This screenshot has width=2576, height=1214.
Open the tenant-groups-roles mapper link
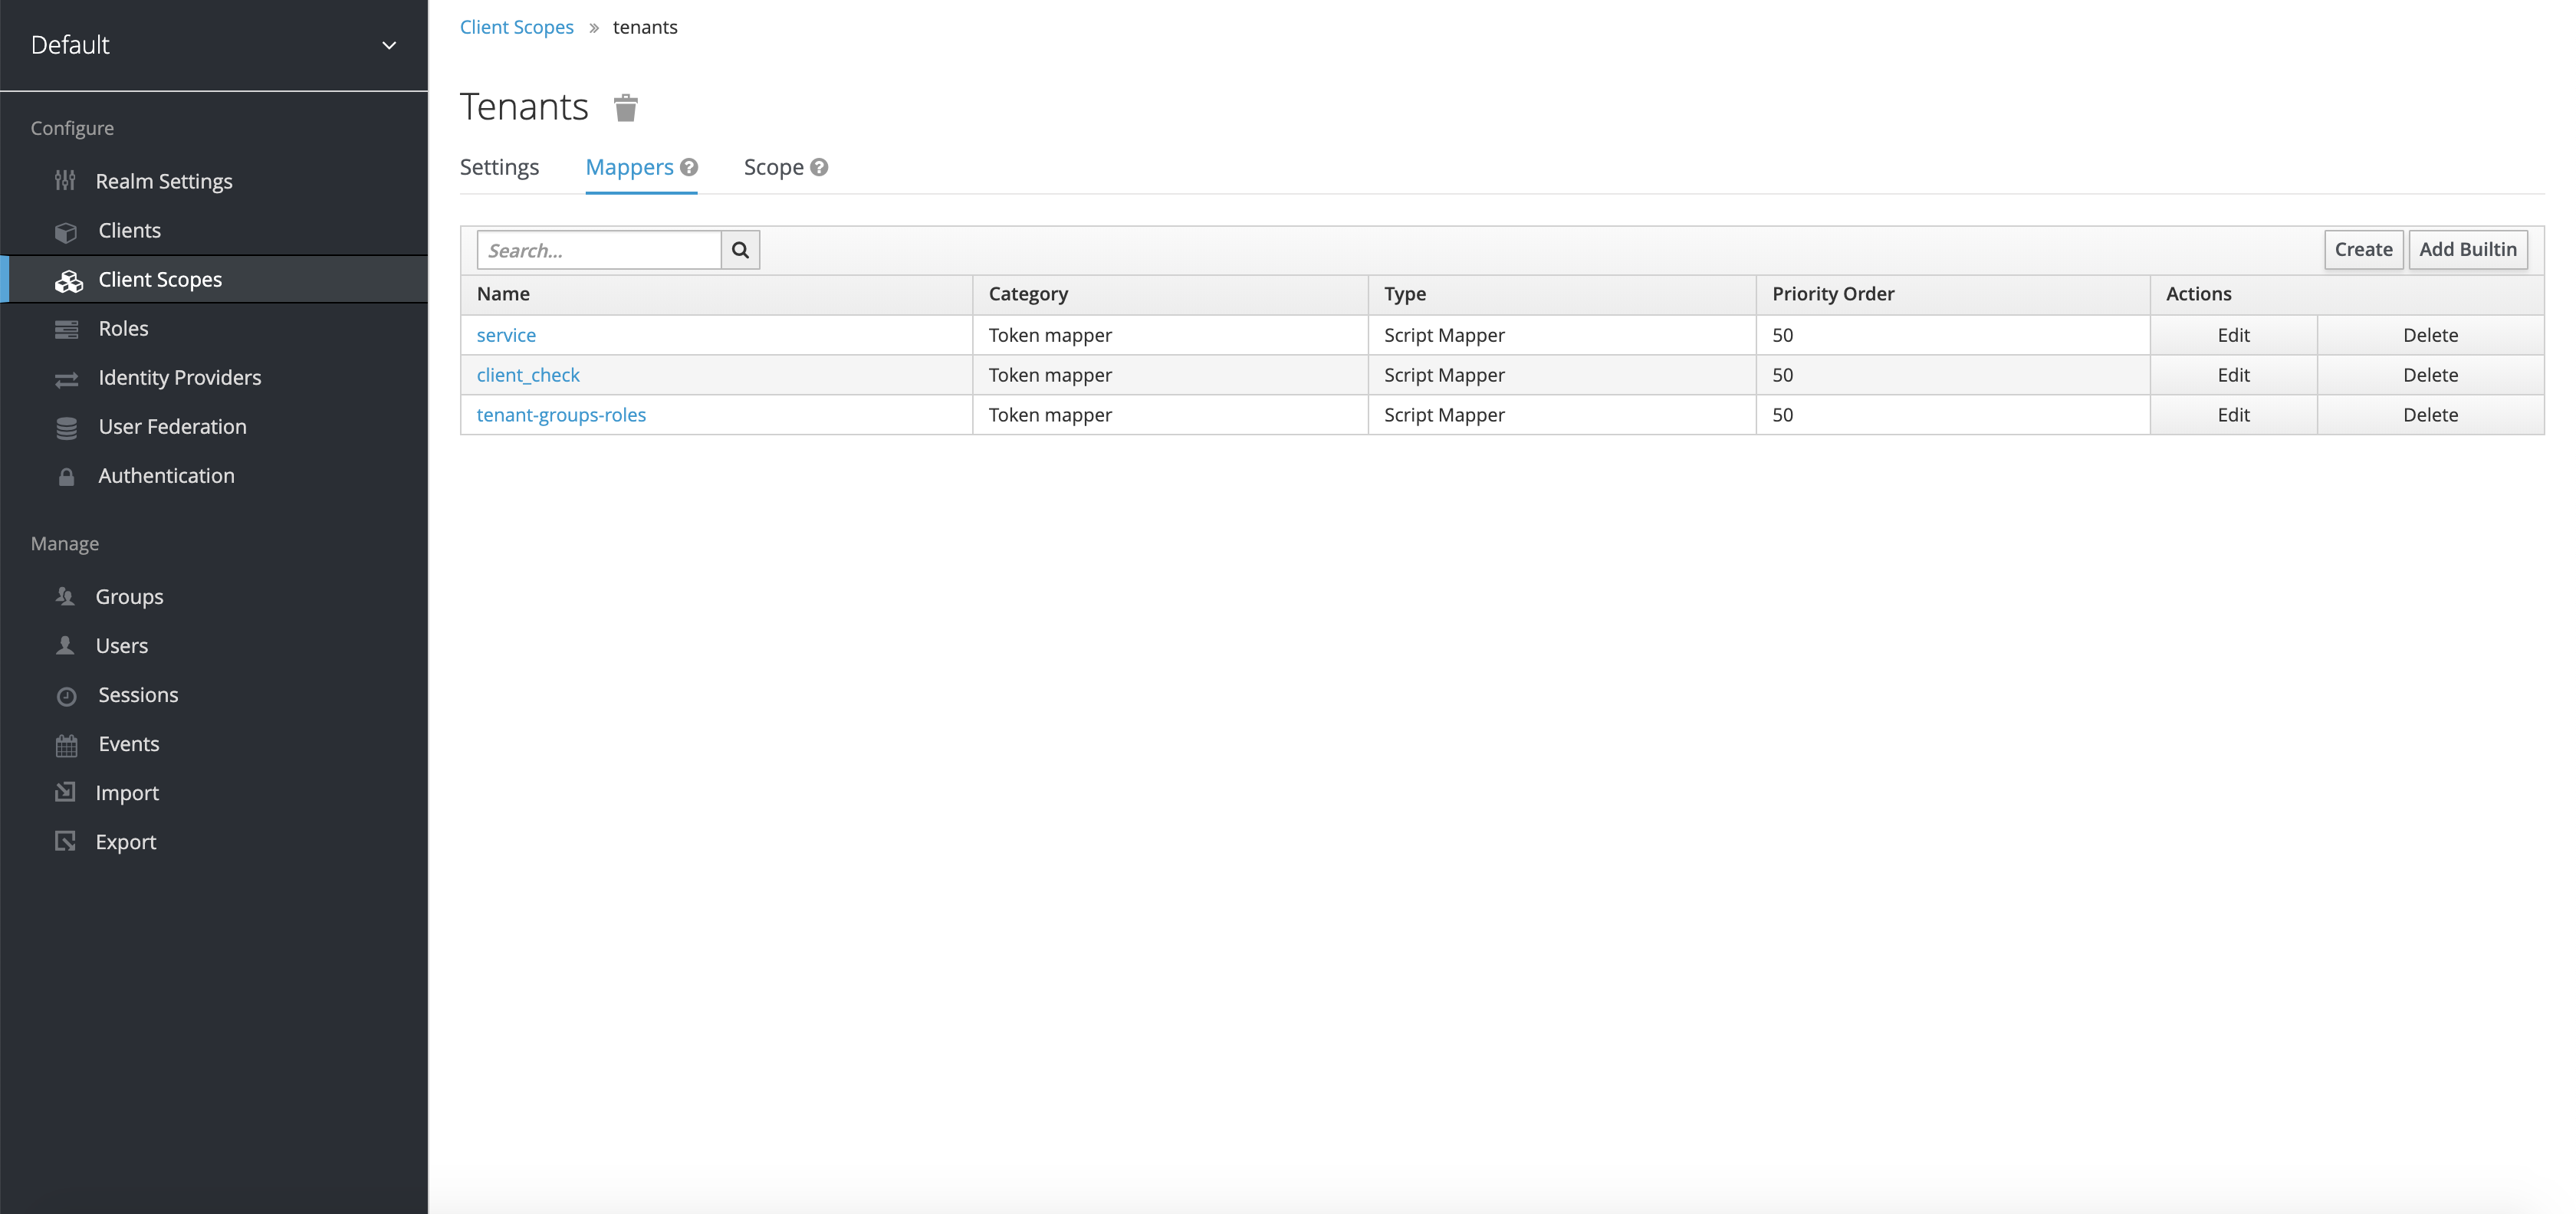click(561, 415)
